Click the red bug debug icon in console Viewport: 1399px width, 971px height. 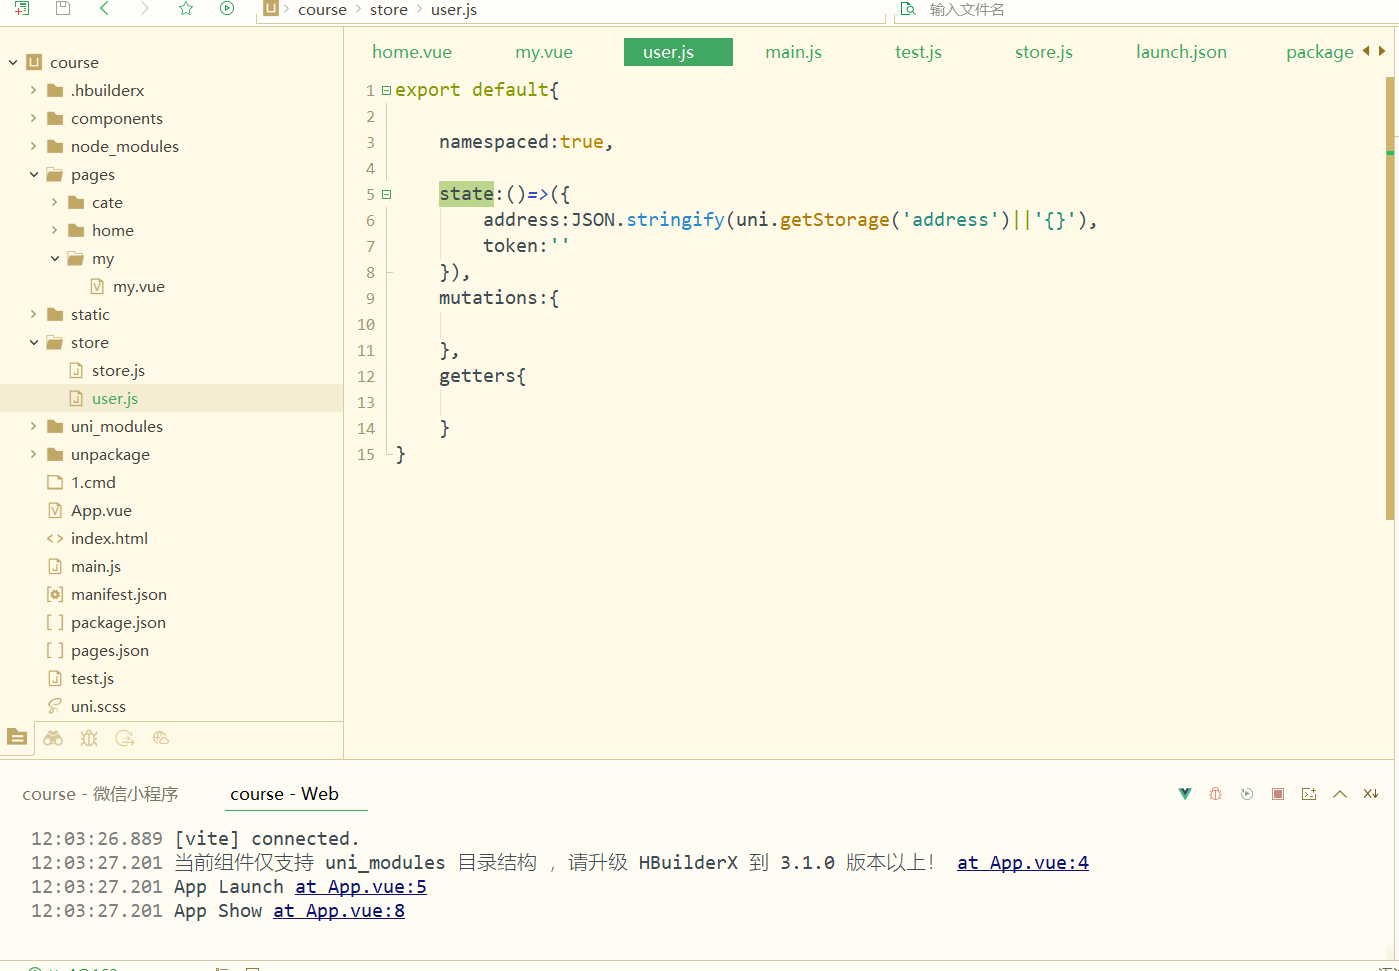point(1216,794)
